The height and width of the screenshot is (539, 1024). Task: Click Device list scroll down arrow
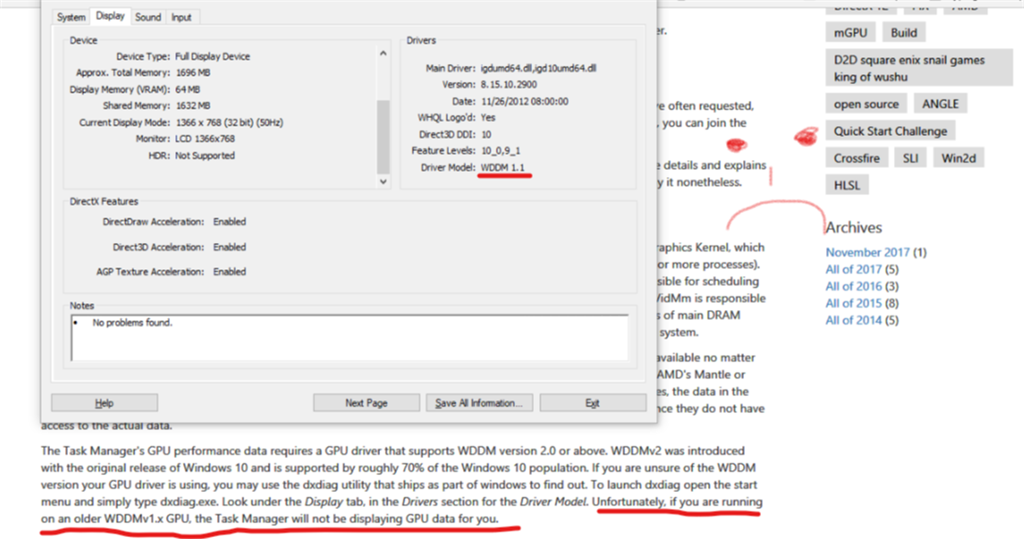(383, 182)
